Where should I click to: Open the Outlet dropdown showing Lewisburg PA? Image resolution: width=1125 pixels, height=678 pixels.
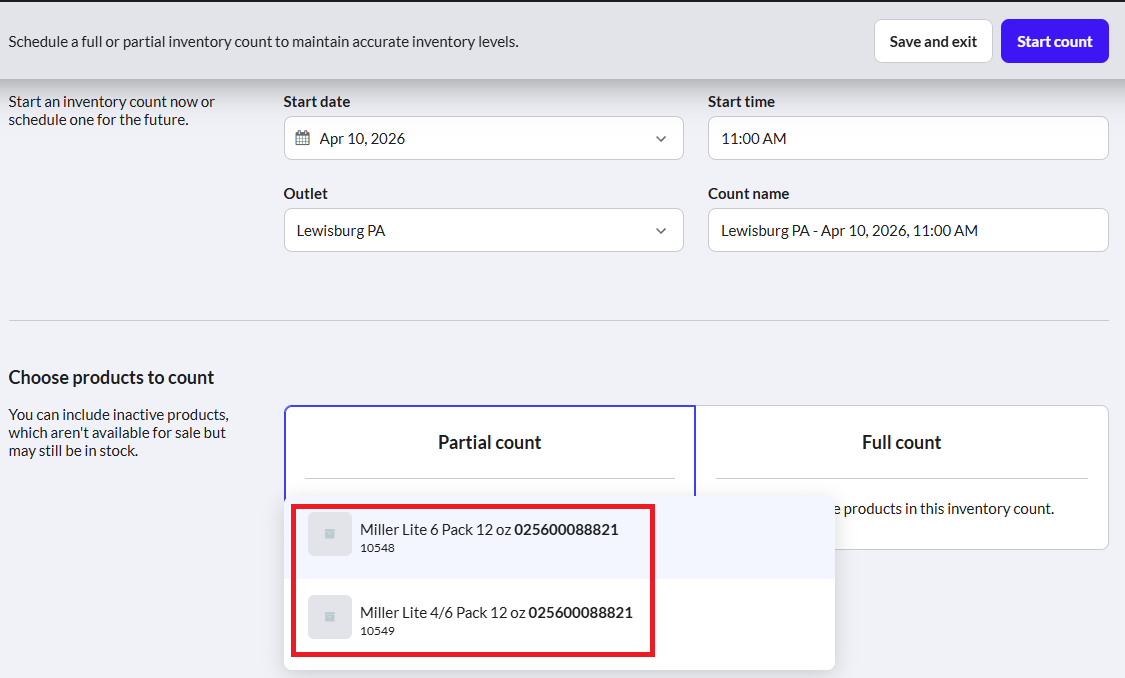click(484, 230)
